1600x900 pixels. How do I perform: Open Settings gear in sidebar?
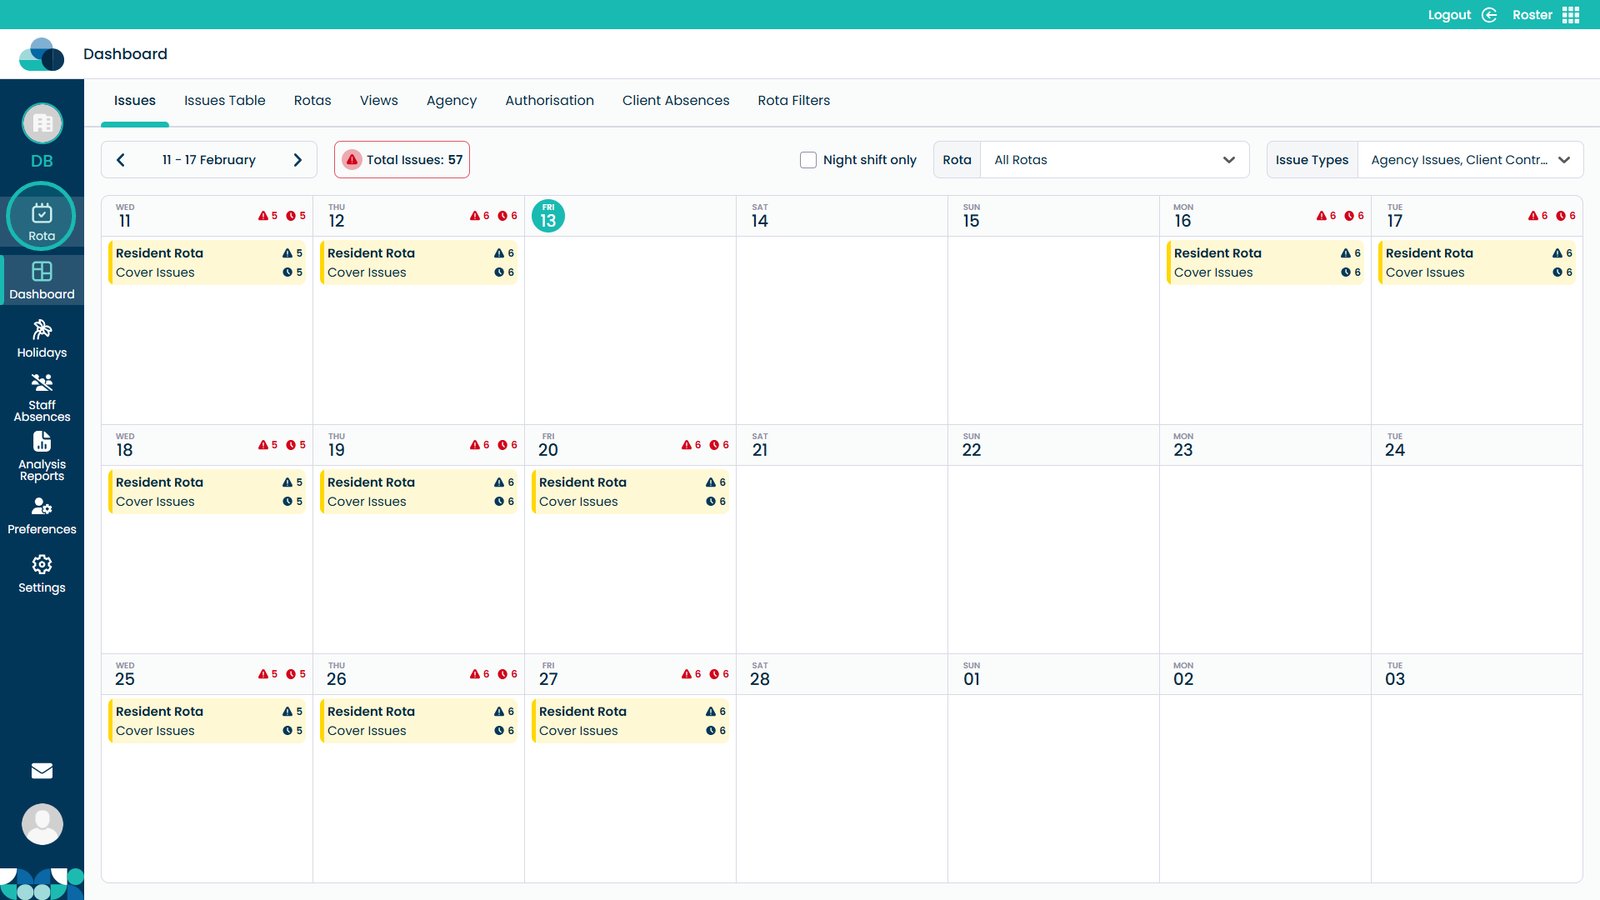[x=42, y=574]
